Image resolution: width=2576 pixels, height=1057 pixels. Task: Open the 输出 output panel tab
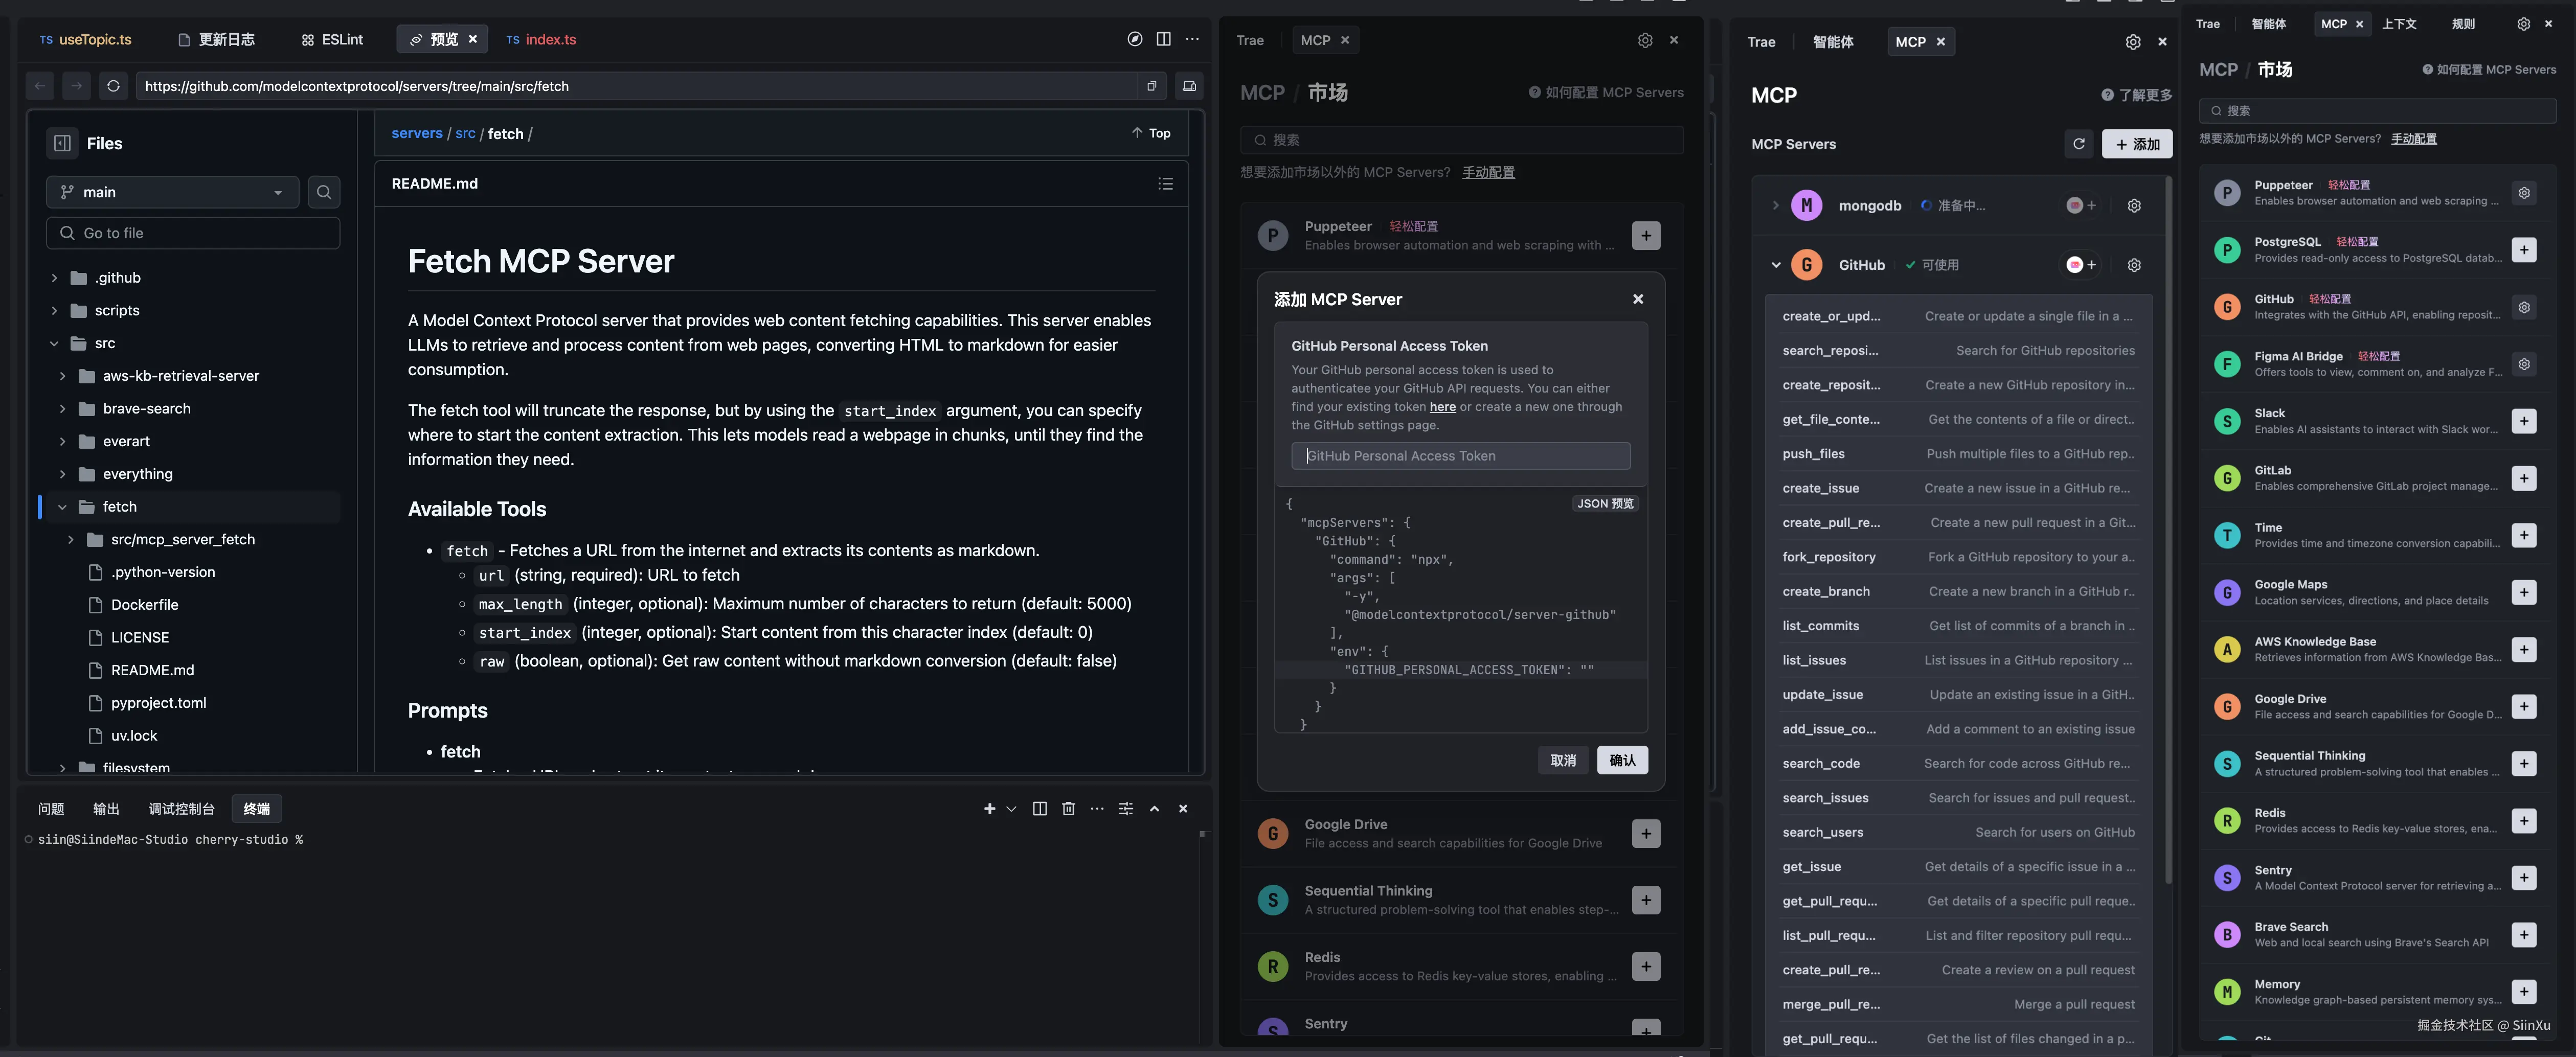tap(106, 809)
